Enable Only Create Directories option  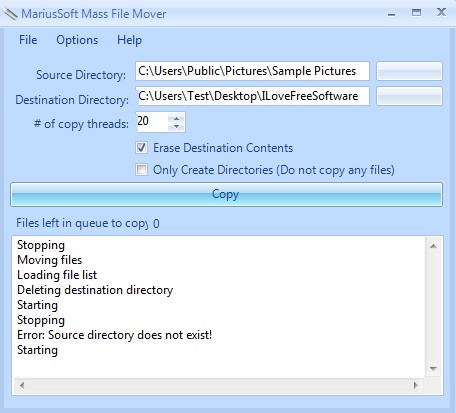click(141, 170)
